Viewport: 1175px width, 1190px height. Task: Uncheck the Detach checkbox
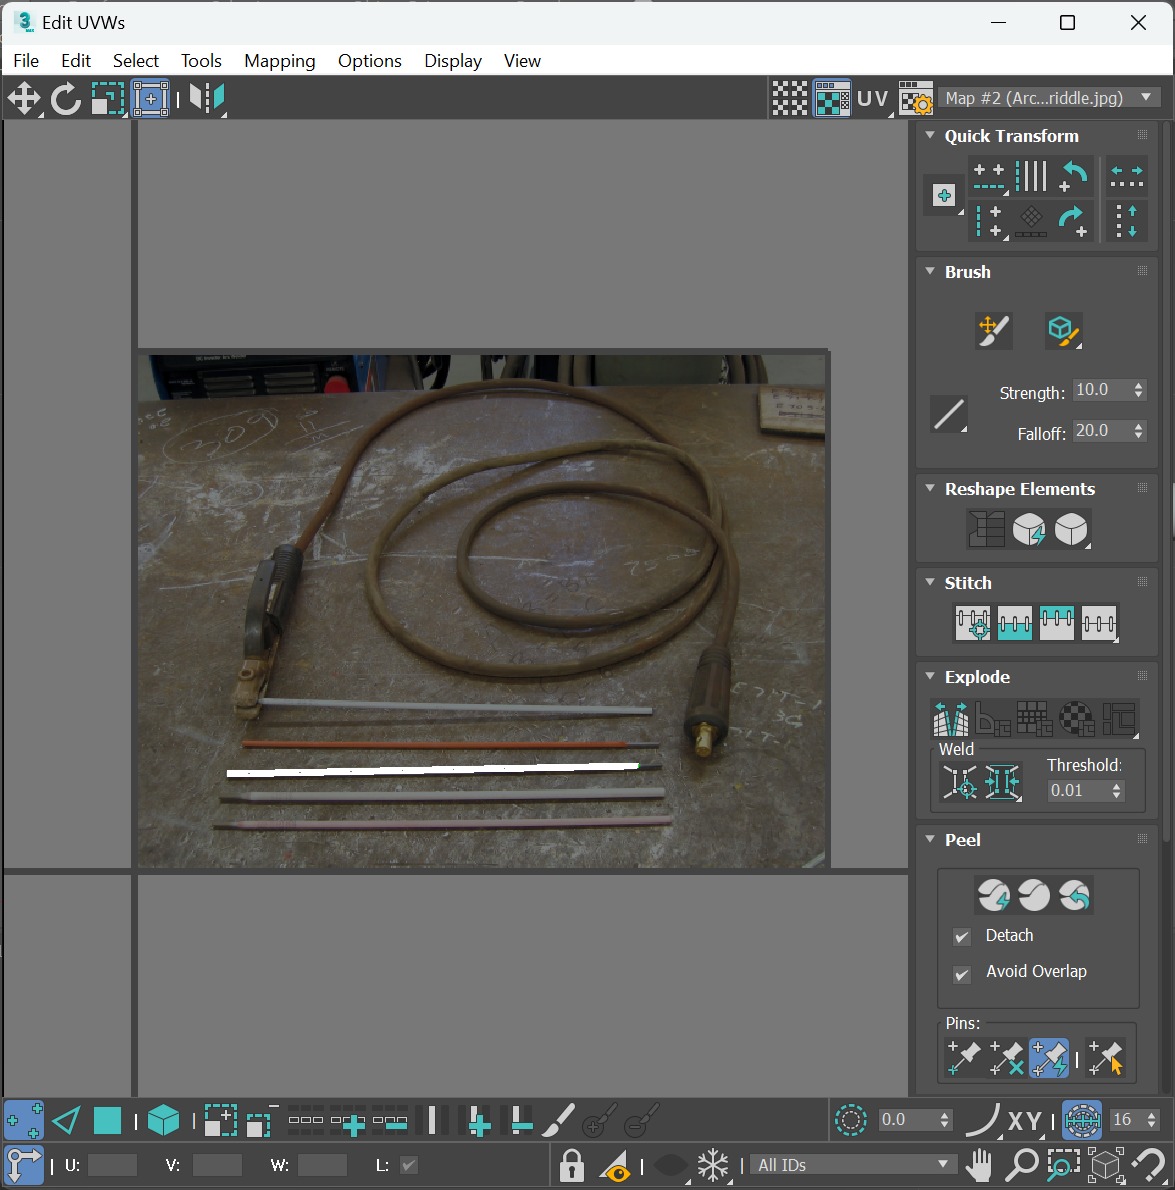(962, 937)
